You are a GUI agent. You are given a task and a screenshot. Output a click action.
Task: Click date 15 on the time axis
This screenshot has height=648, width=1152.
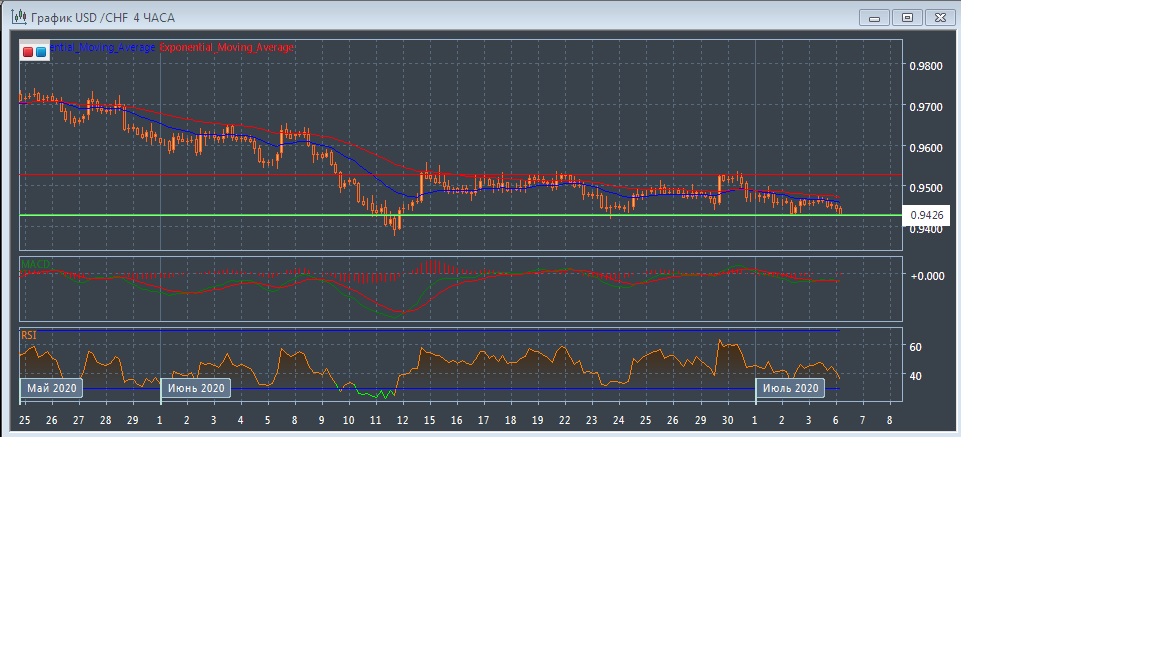click(429, 421)
